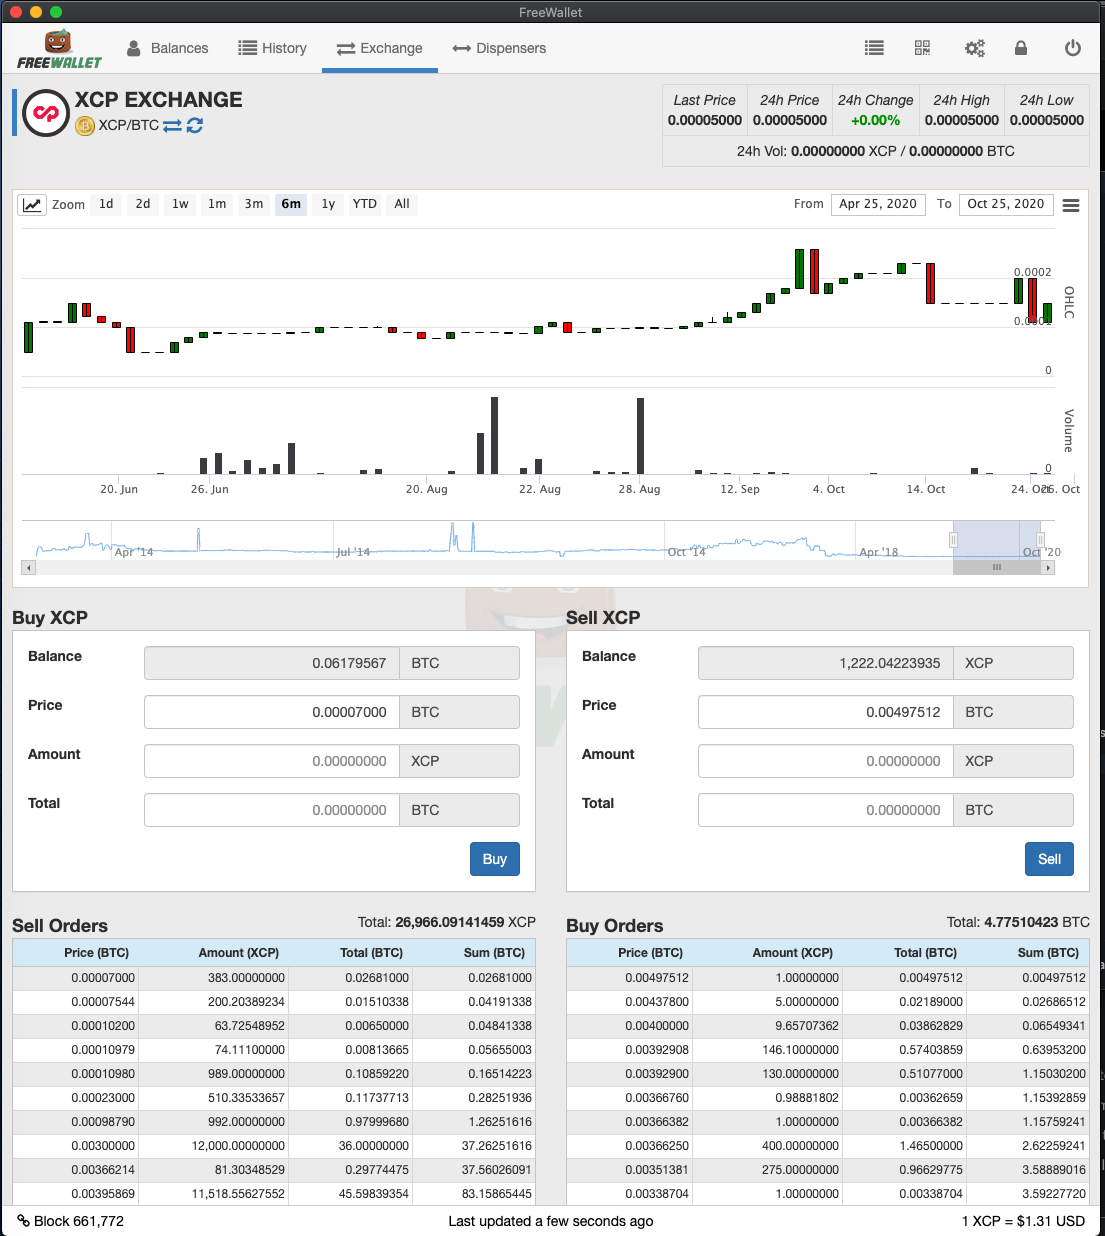Click the power logout icon
The height and width of the screenshot is (1236, 1105).
tap(1073, 48)
